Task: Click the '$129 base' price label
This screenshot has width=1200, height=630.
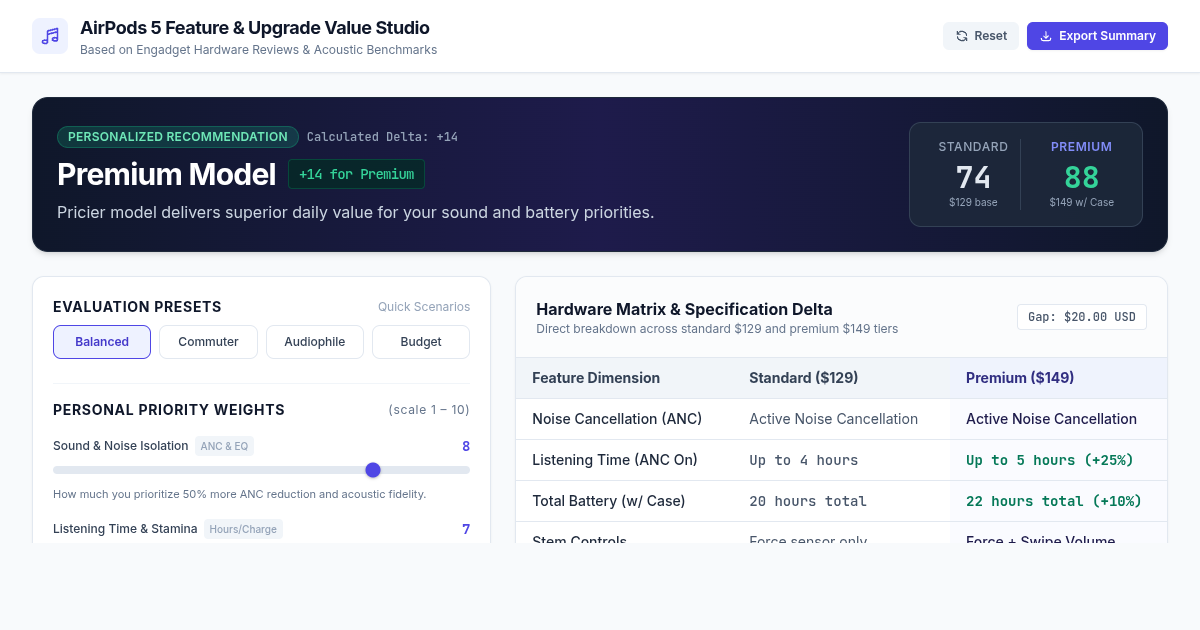Action: click(973, 202)
